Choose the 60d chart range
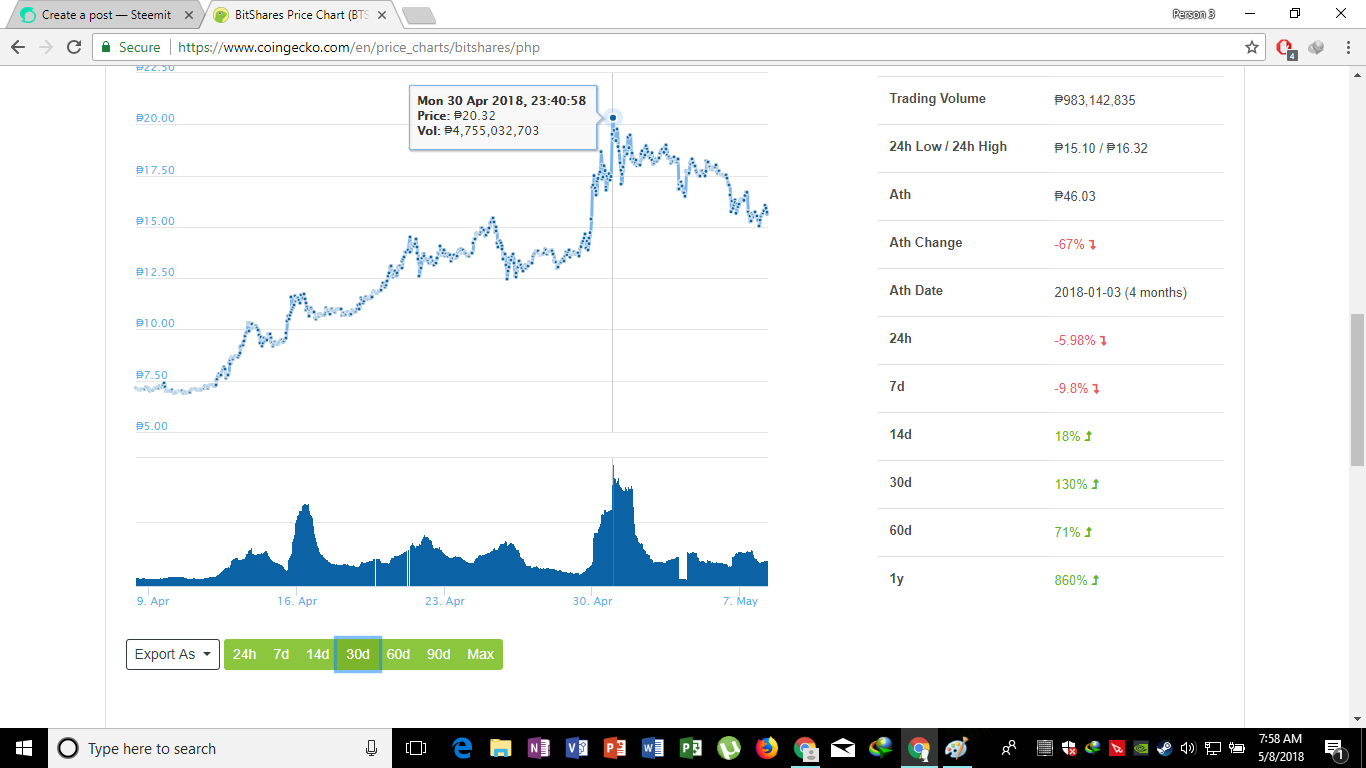Image resolution: width=1366 pixels, height=768 pixels. point(398,654)
